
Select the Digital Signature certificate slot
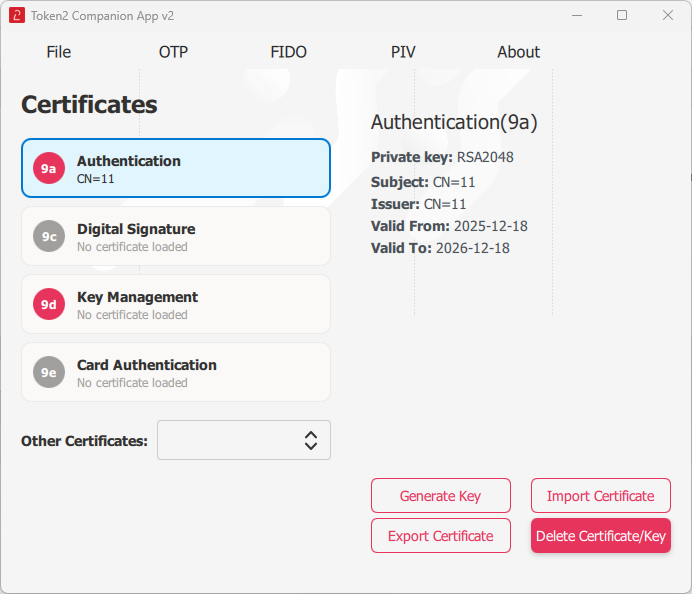point(176,236)
